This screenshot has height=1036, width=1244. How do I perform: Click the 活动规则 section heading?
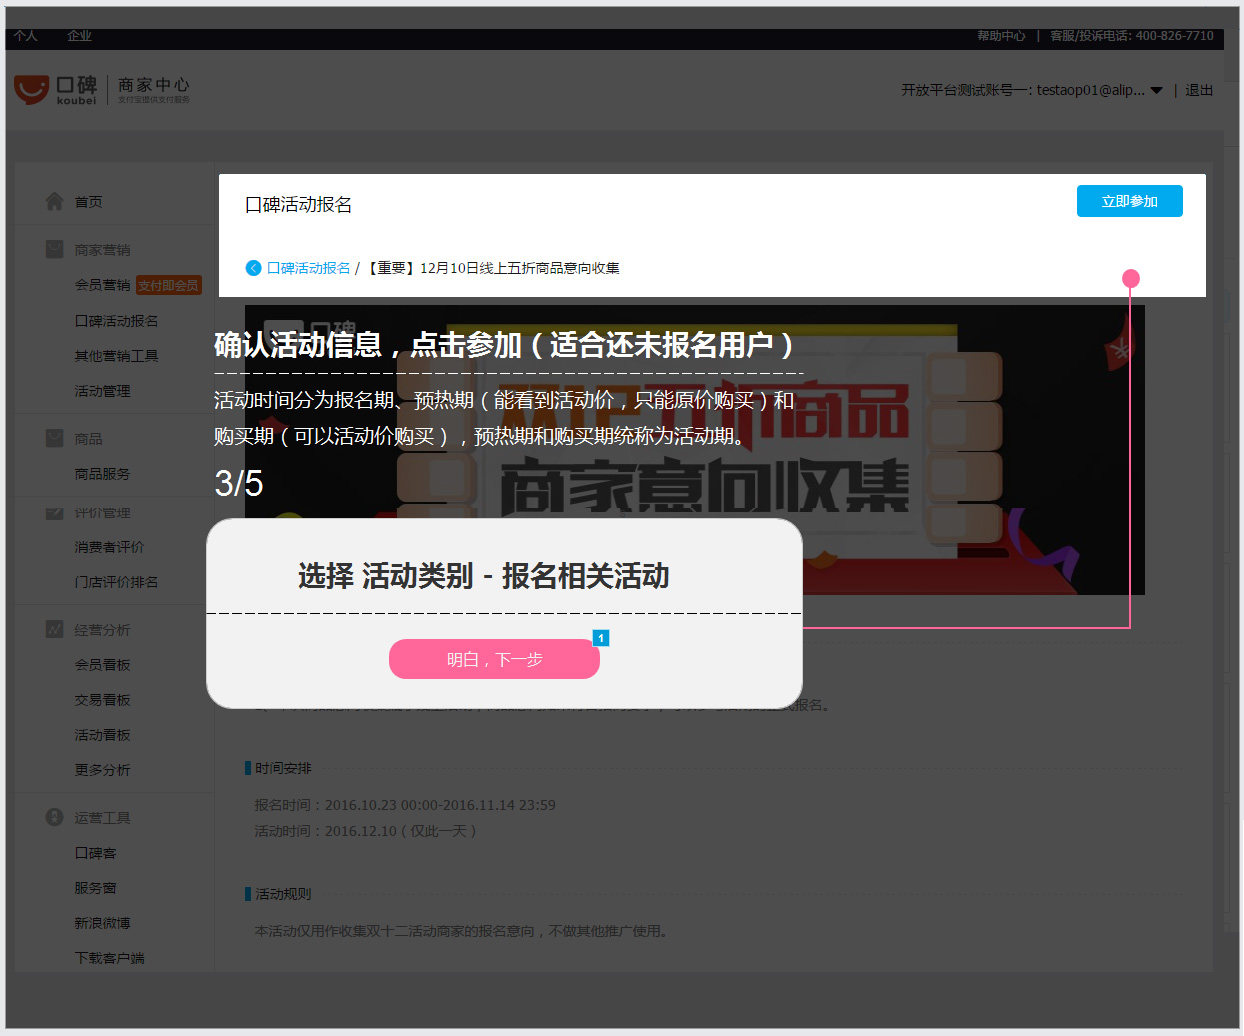pyautogui.click(x=283, y=894)
